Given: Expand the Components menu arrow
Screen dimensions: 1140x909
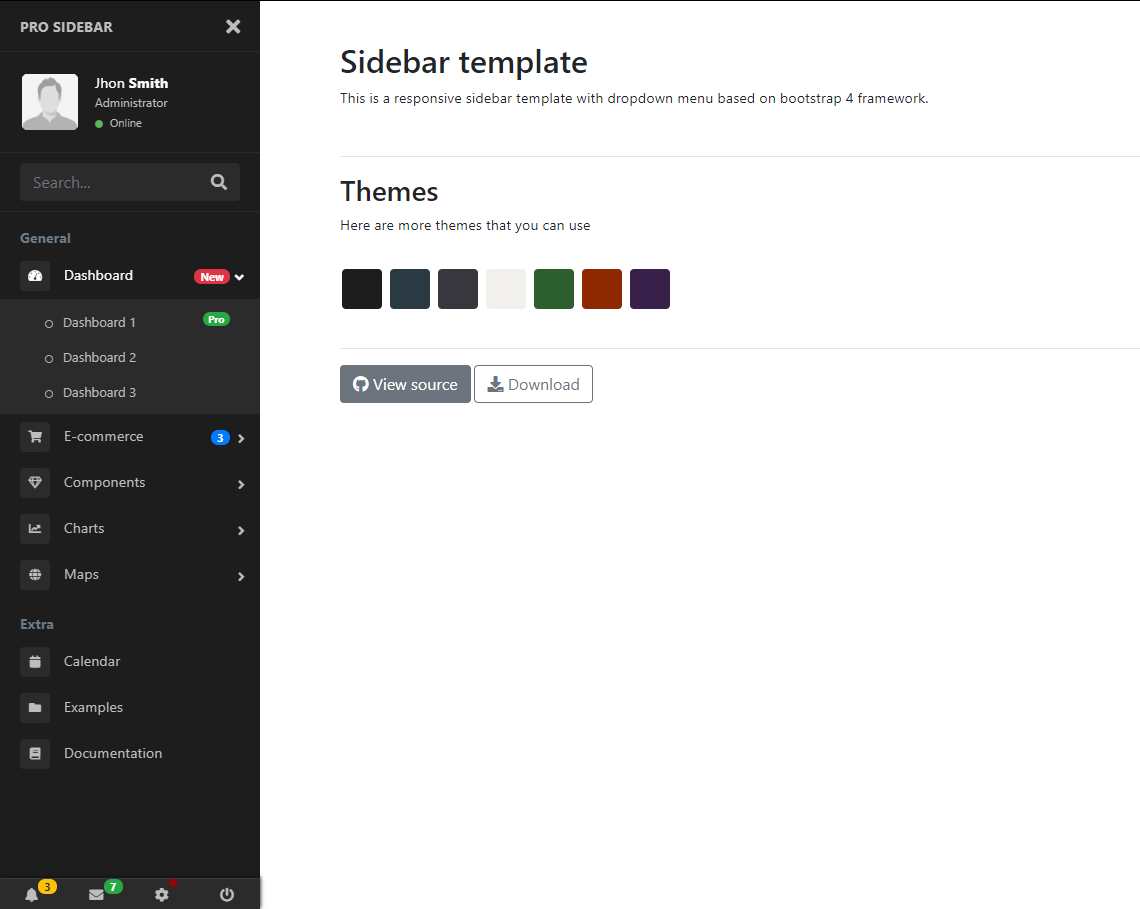Looking at the screenshot, I should tap(240, 483).
